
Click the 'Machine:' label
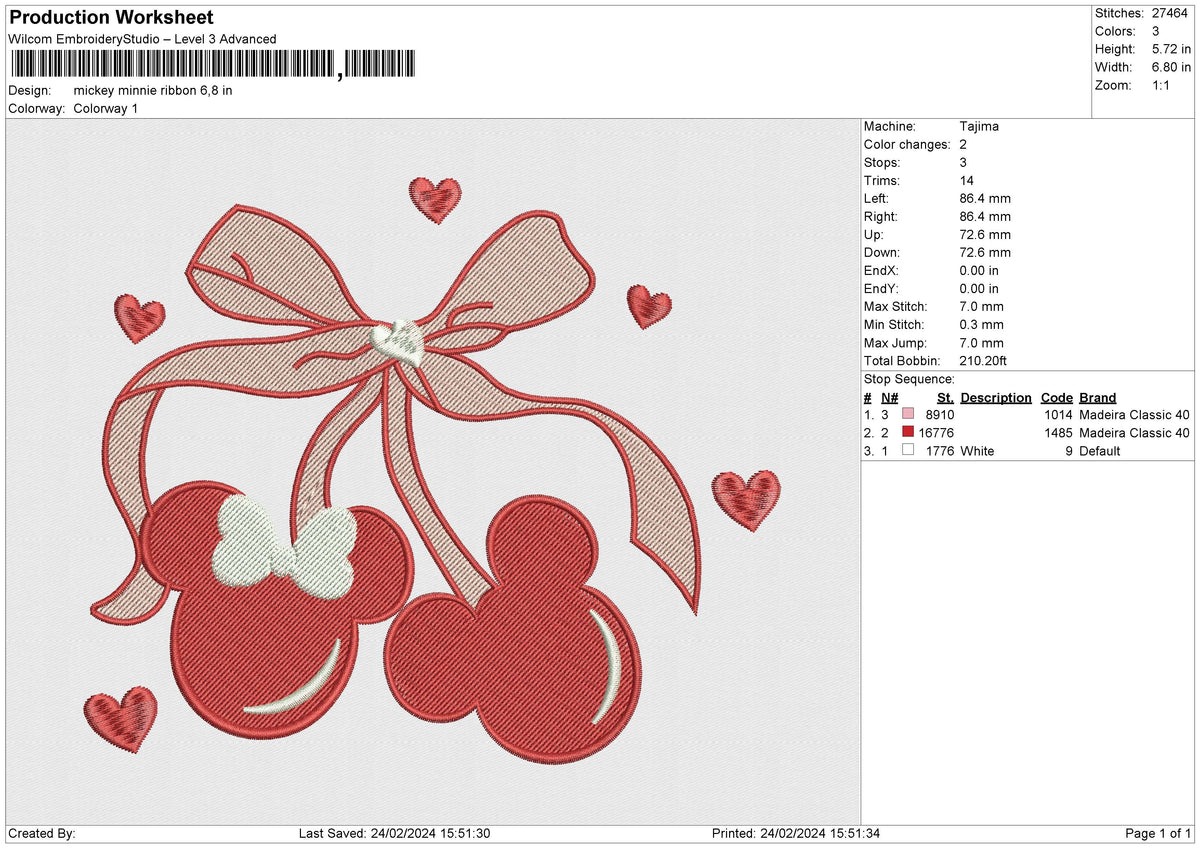(x=889, y=127)
